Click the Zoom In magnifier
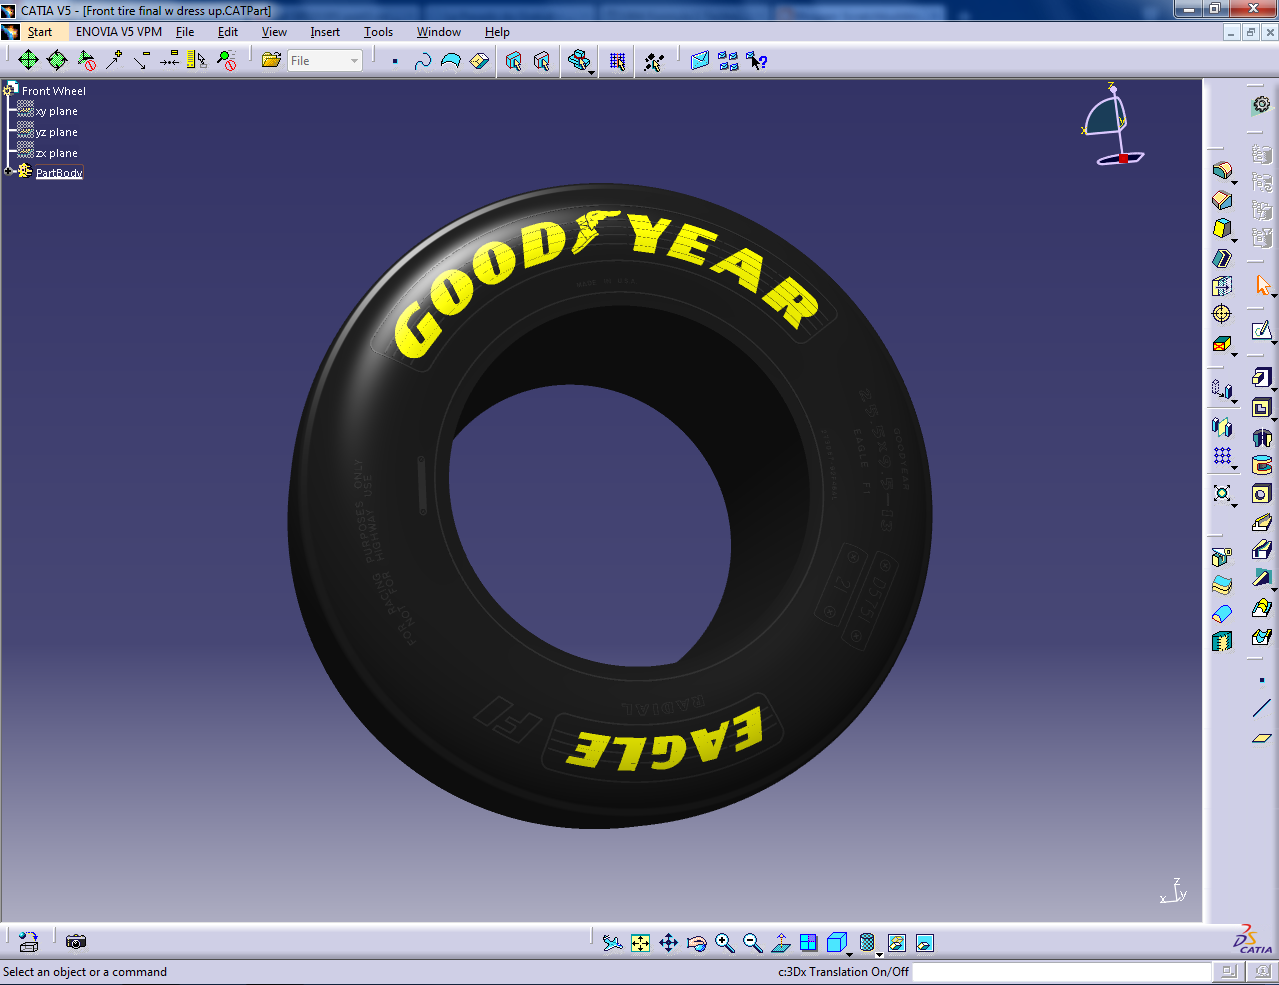The height and width of the screenshot is (985, 1279). (725, 943)
